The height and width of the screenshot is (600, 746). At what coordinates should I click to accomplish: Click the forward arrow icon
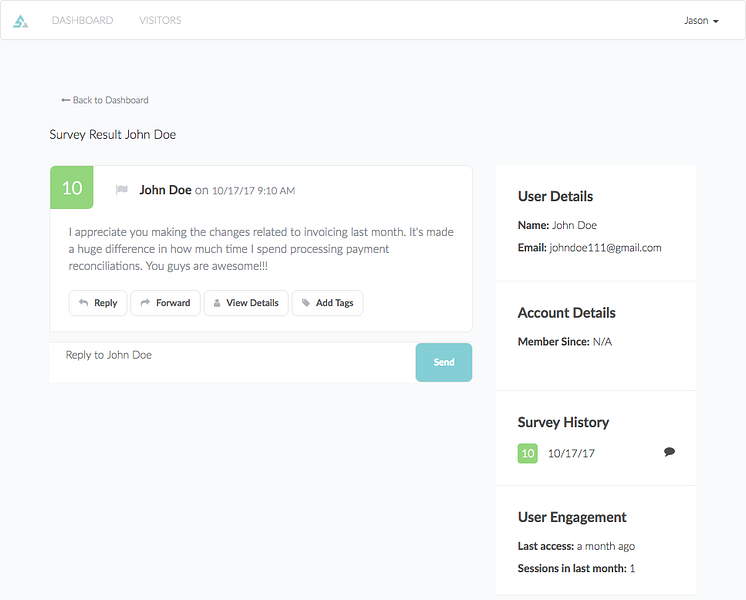[145, 303]
